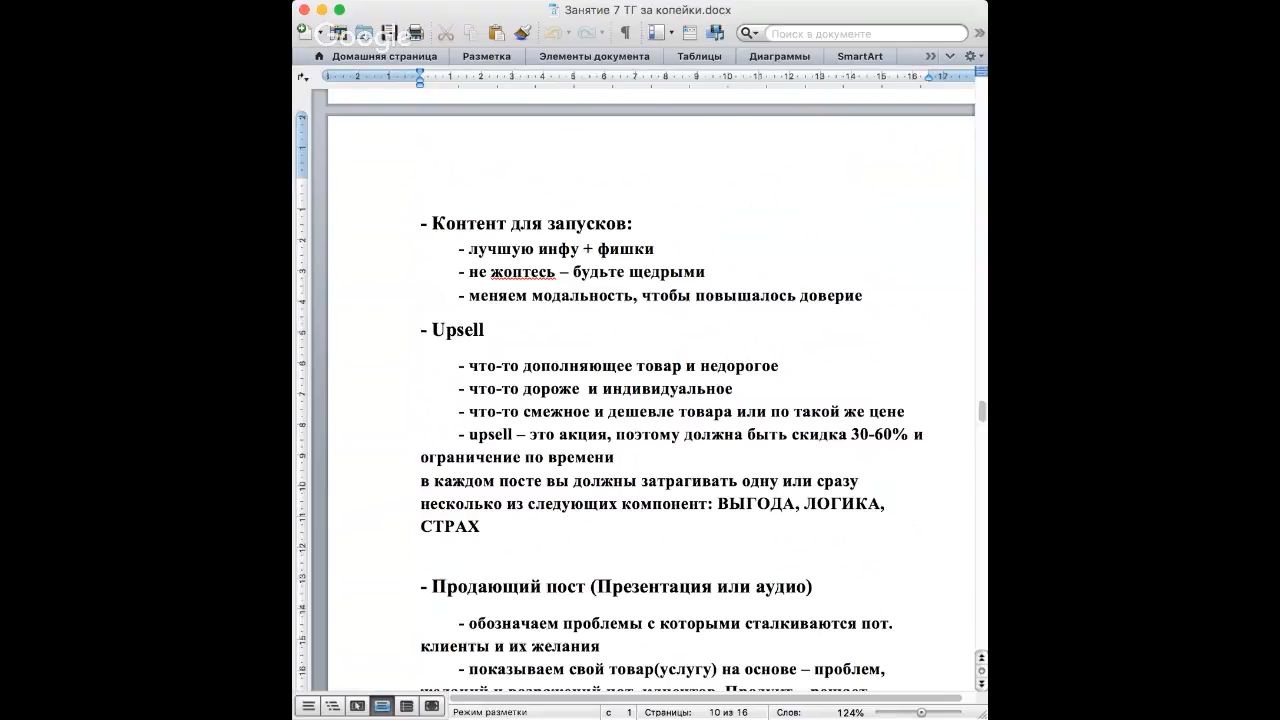Click the Sidebar view icon
The image size is (1280, 720).
[656, 33]
